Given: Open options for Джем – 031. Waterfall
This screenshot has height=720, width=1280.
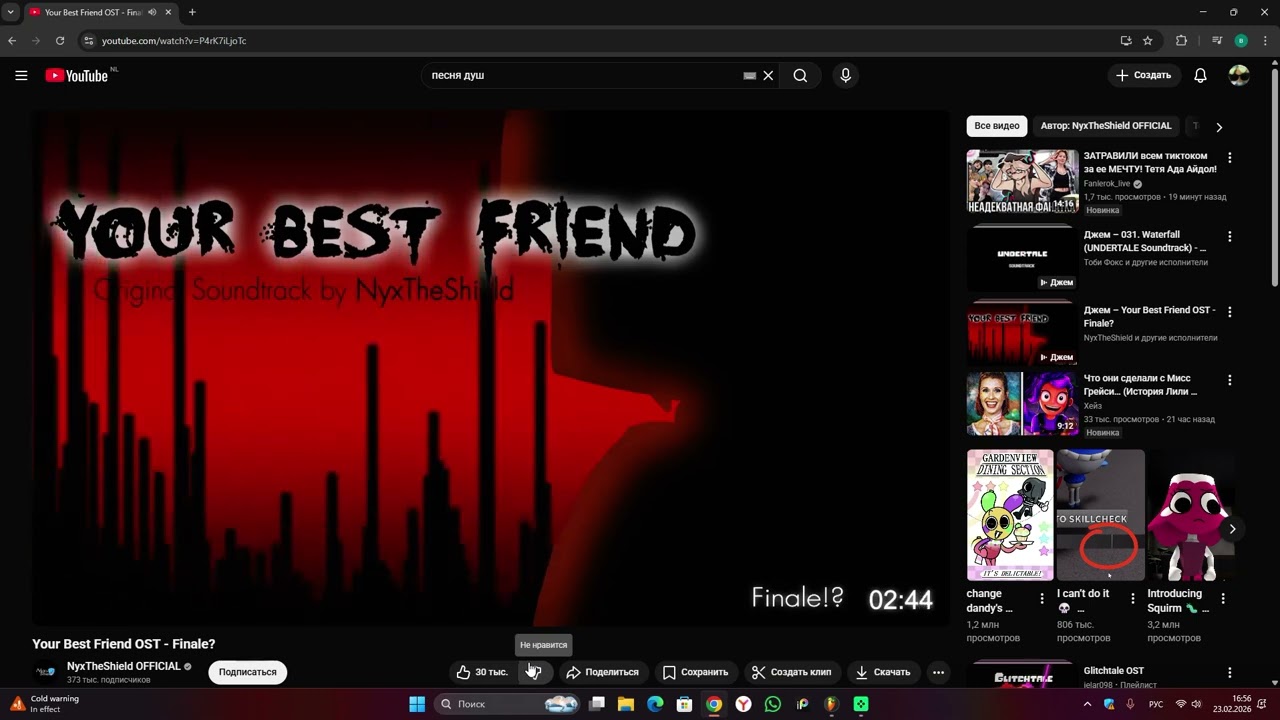Looking at the screenshot, I should [x=1230, y=237].
